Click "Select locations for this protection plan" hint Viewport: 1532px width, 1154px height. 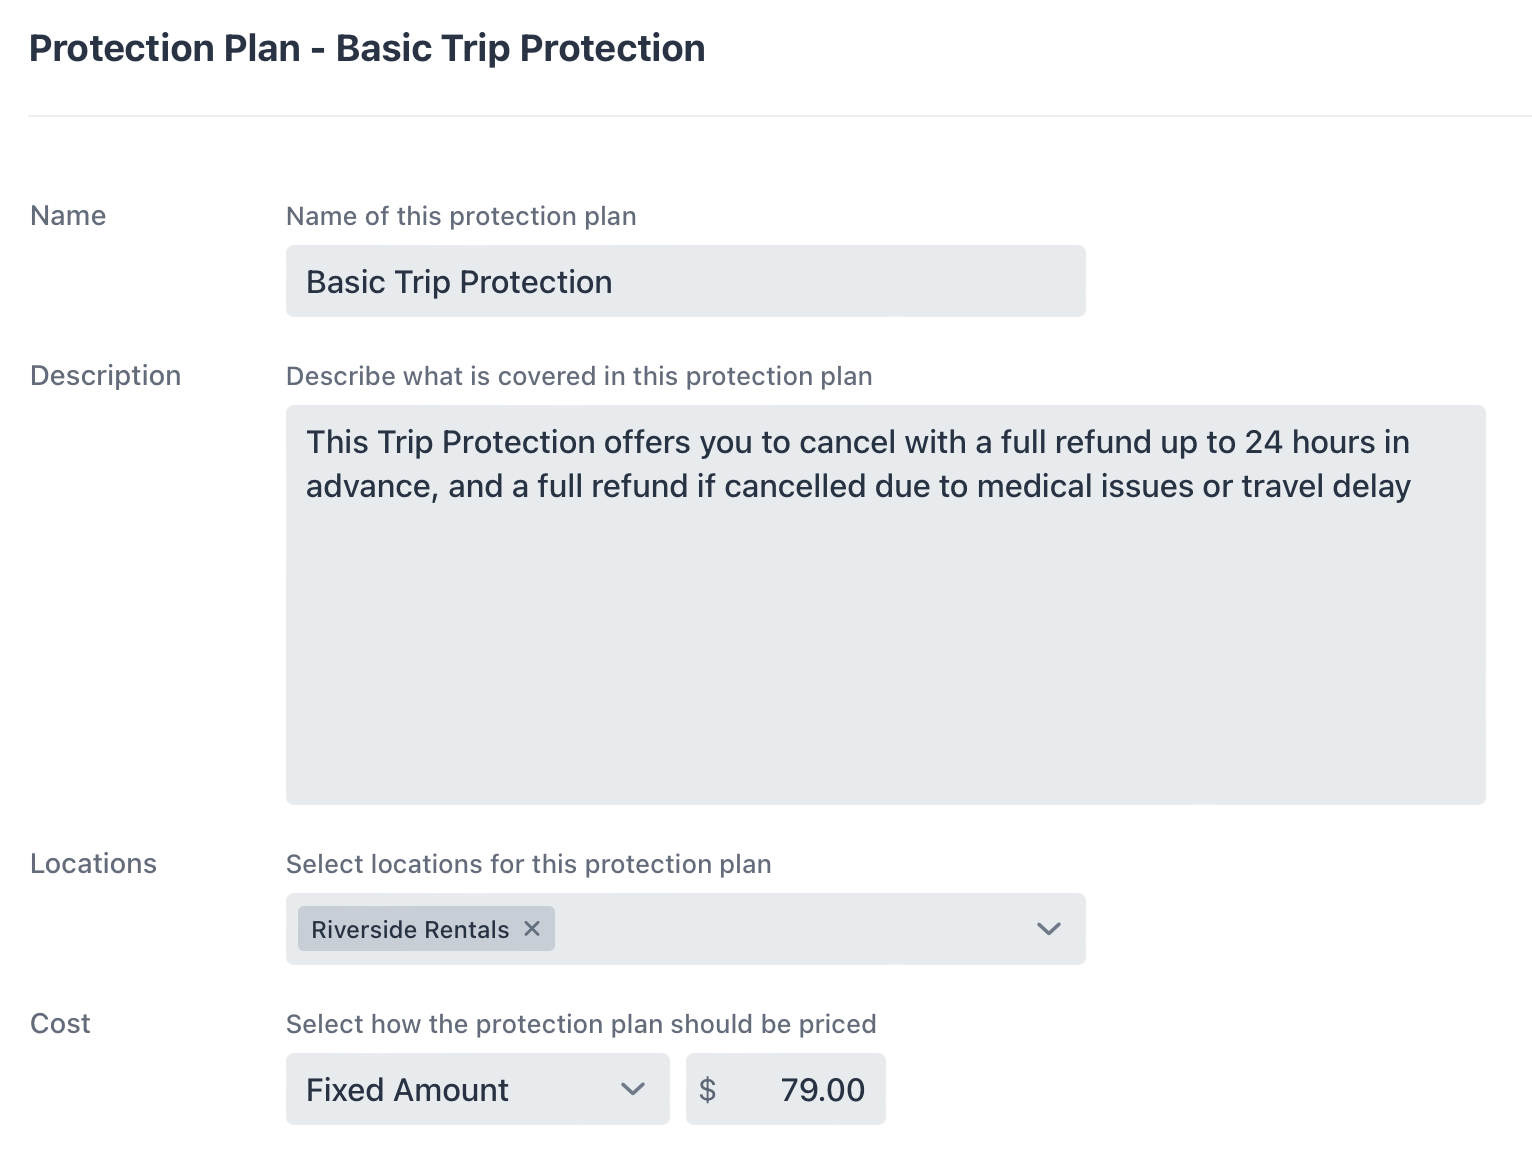point(528,865)
